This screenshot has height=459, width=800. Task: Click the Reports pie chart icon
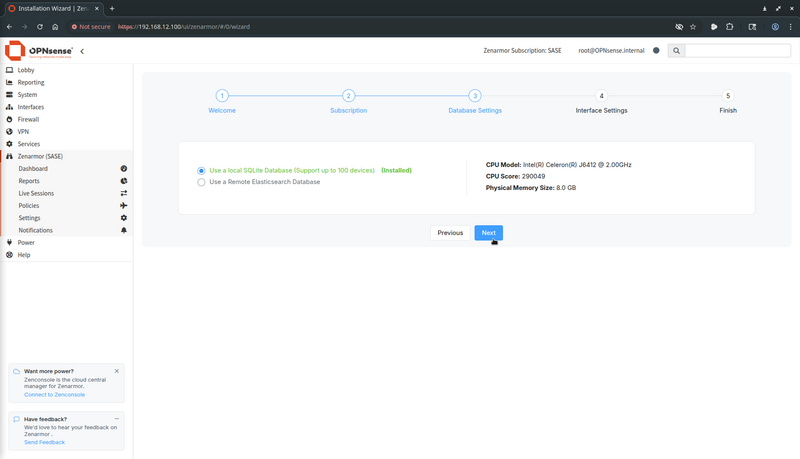point(123,181)
